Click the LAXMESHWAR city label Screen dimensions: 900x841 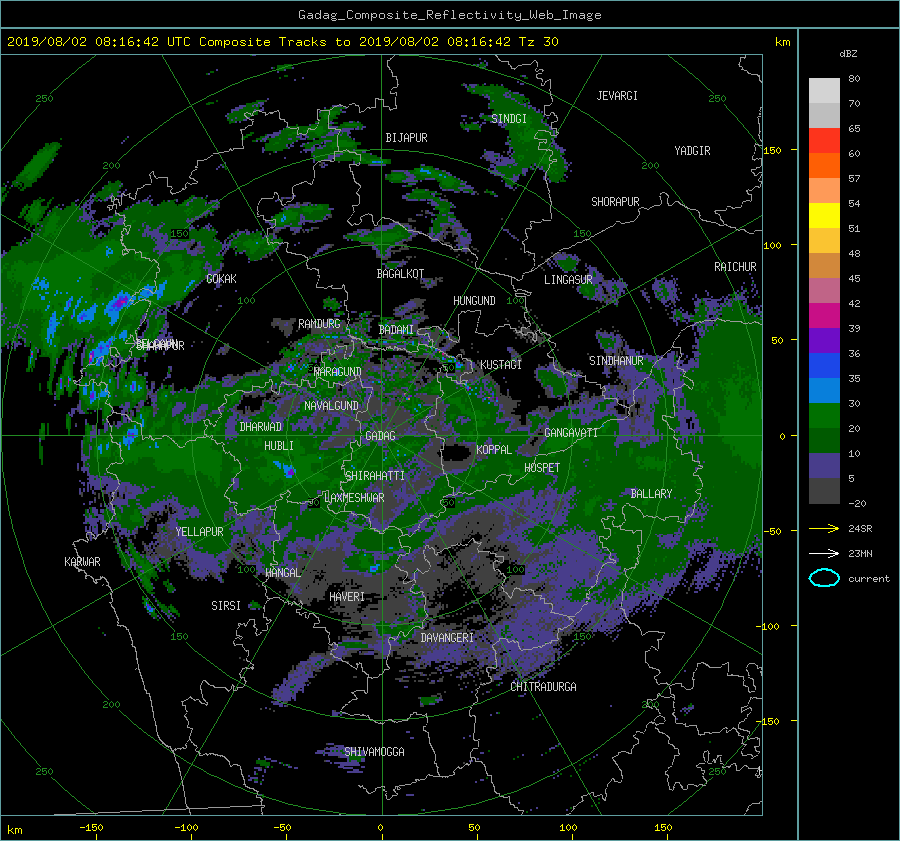click(354, 498)
